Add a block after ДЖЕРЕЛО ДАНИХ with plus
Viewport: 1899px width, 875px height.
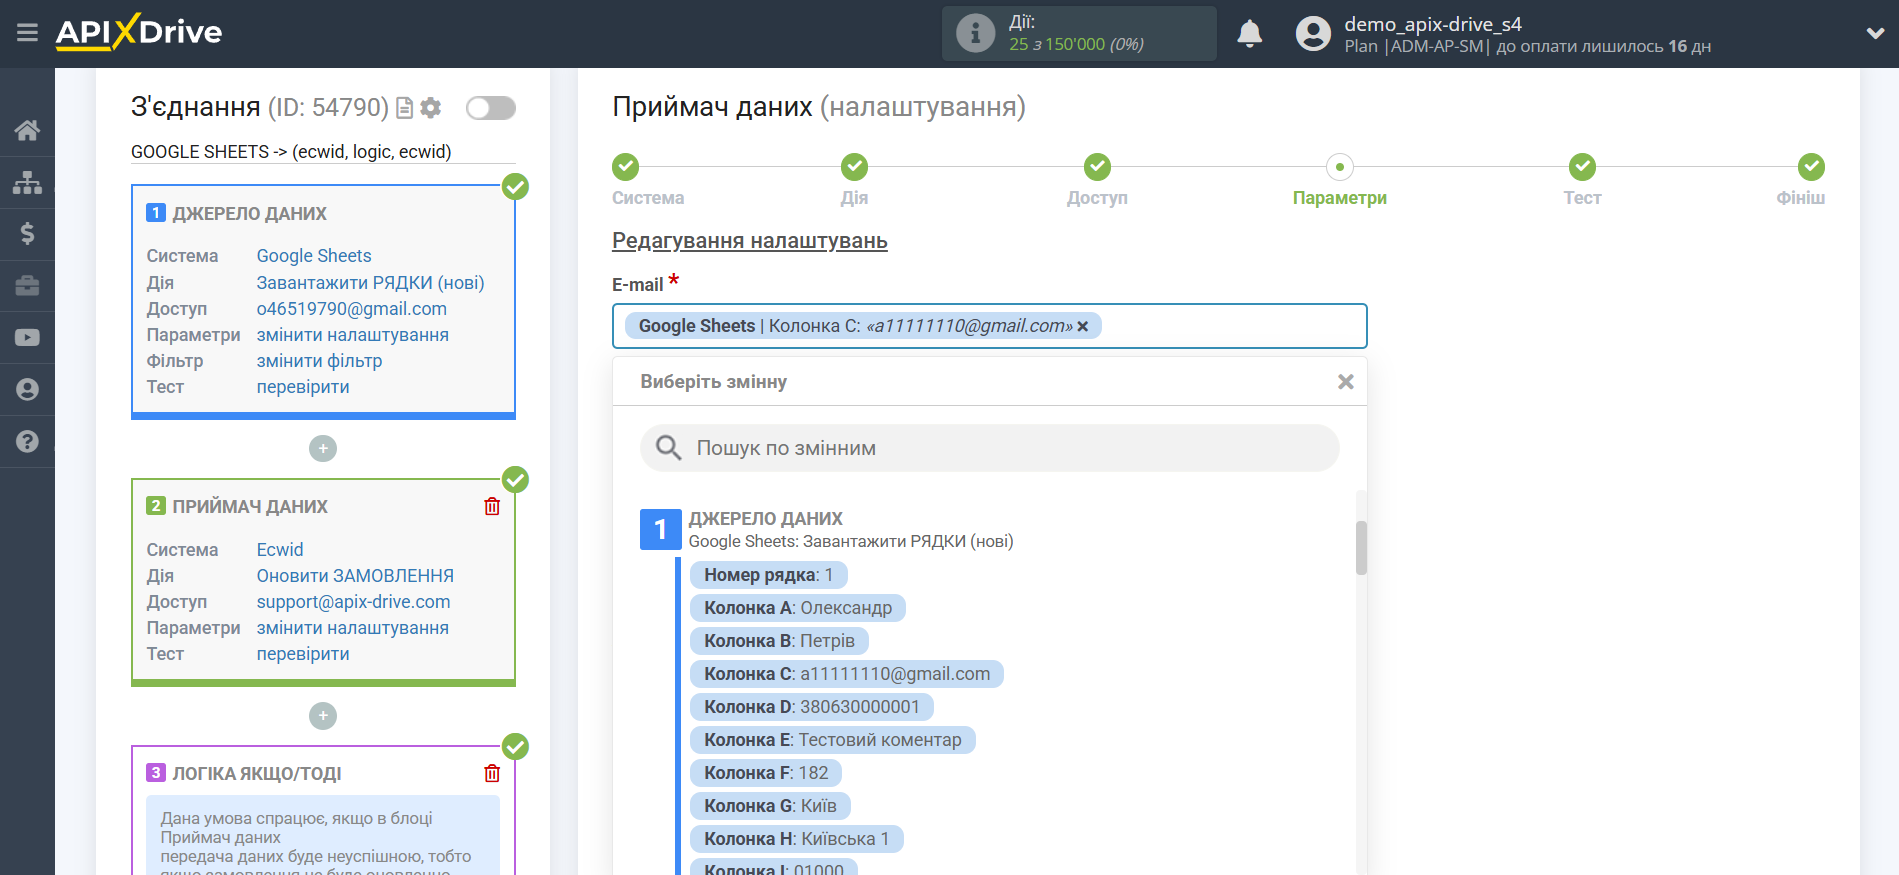coord(323,448)
